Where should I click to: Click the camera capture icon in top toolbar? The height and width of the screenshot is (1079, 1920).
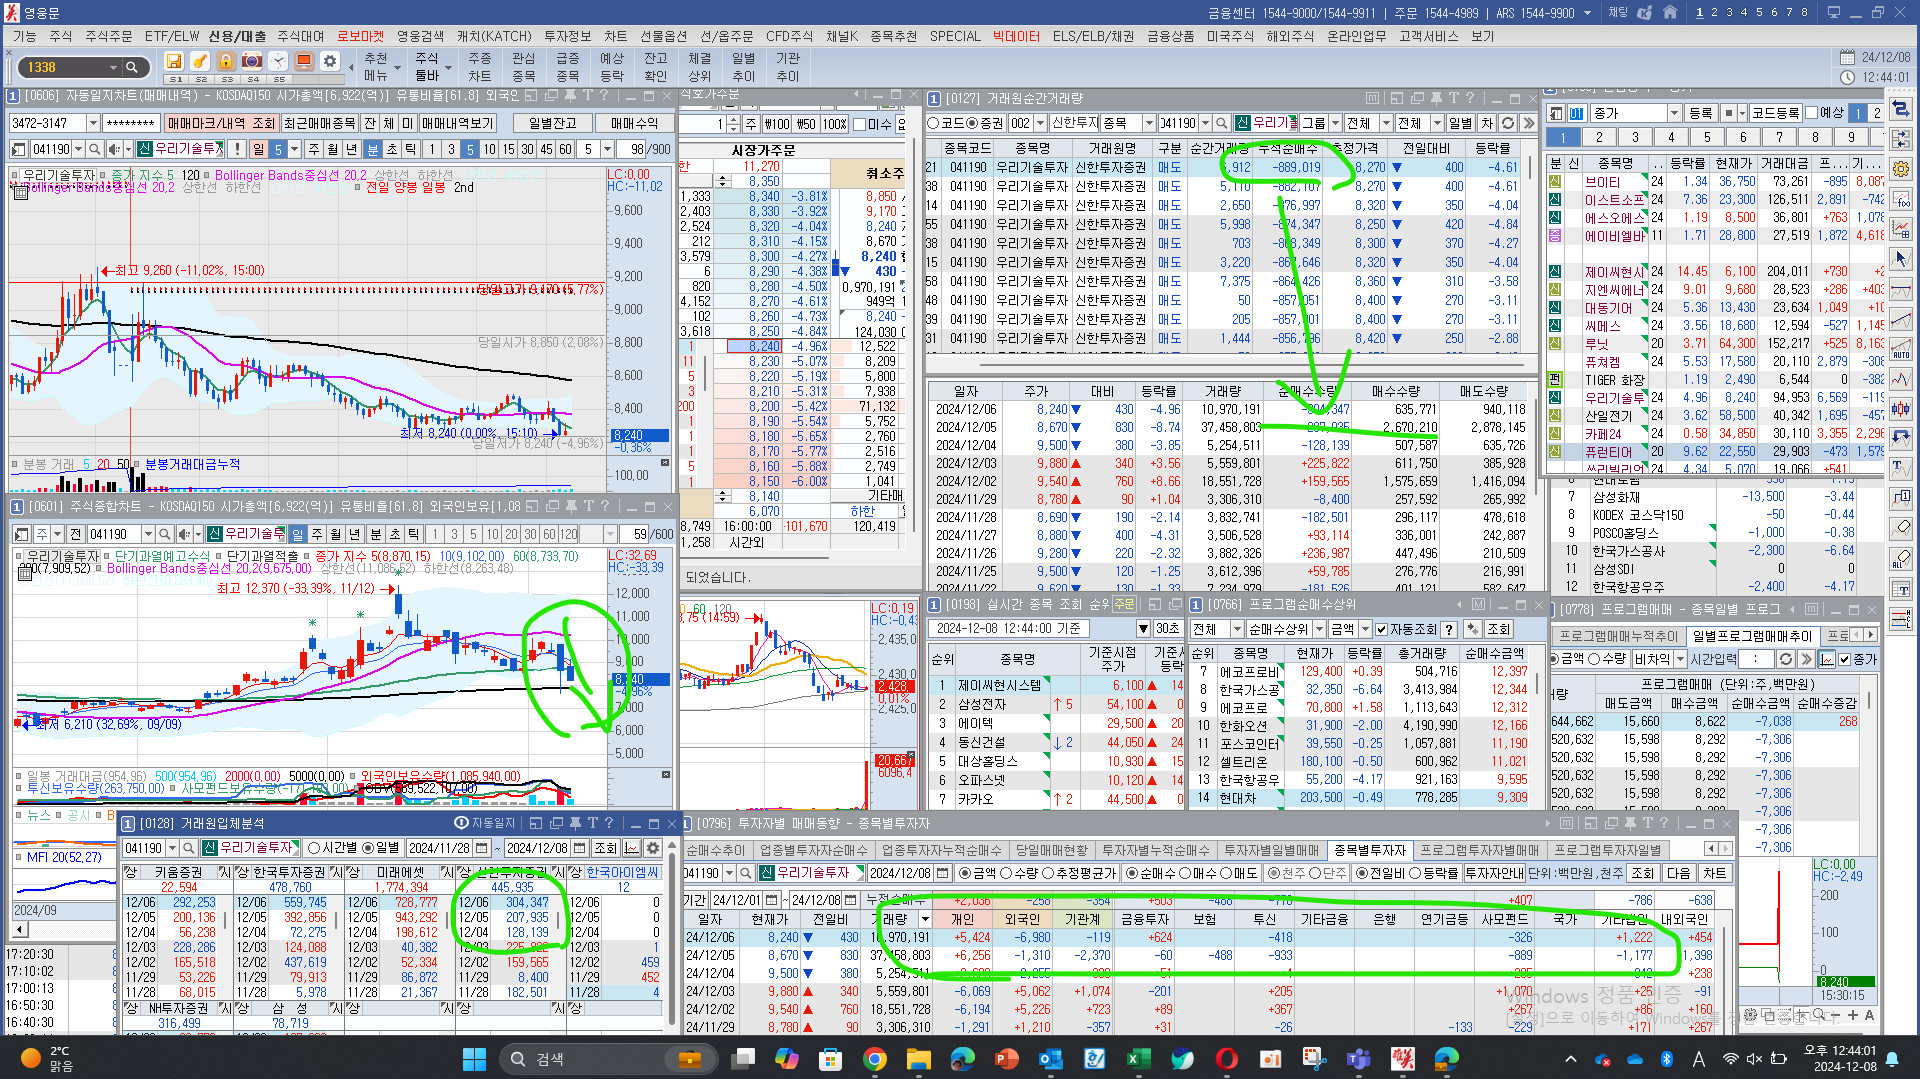point(252,62)
